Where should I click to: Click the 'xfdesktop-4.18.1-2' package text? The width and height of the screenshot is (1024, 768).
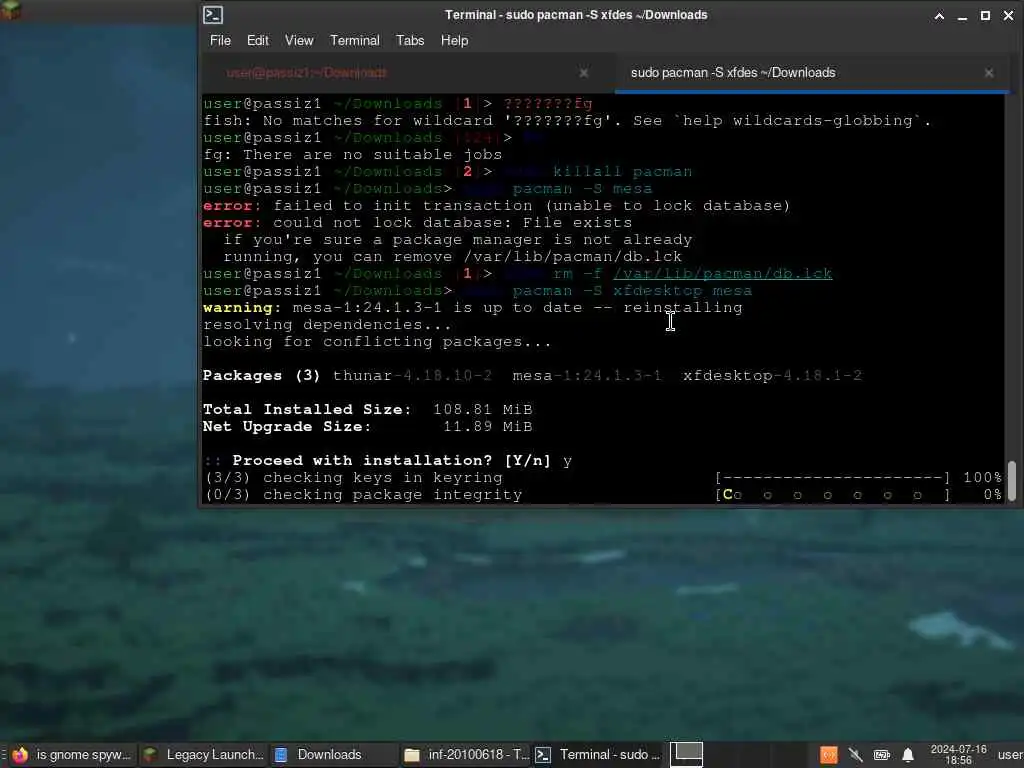773,376
